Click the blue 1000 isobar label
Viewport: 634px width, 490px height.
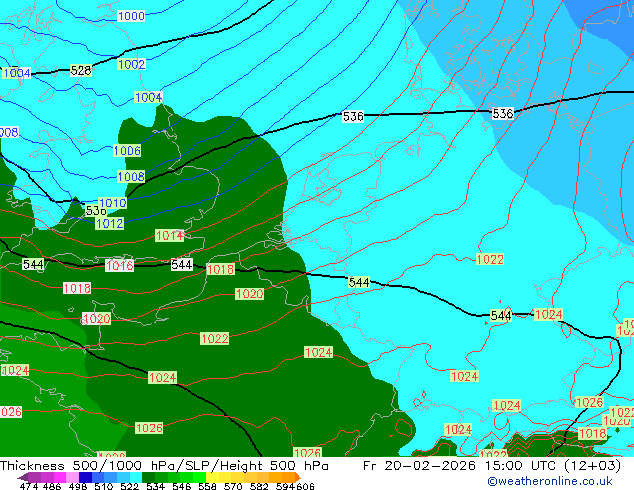click(x=131, y=16)
